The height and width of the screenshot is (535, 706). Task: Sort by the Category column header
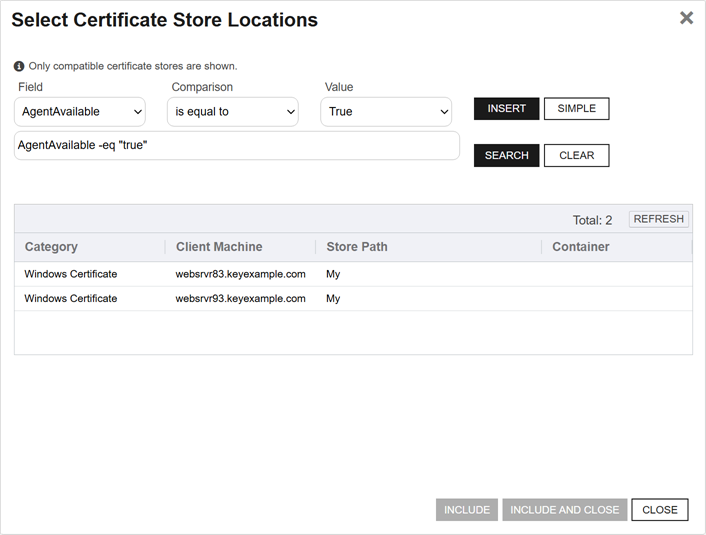51,247
